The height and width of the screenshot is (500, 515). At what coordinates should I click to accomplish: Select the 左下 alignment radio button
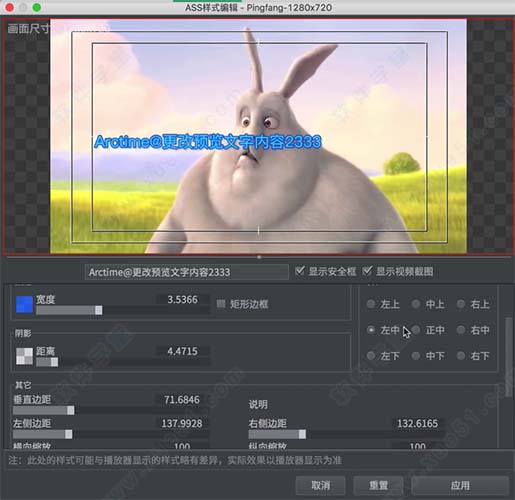tap(371, 356)
